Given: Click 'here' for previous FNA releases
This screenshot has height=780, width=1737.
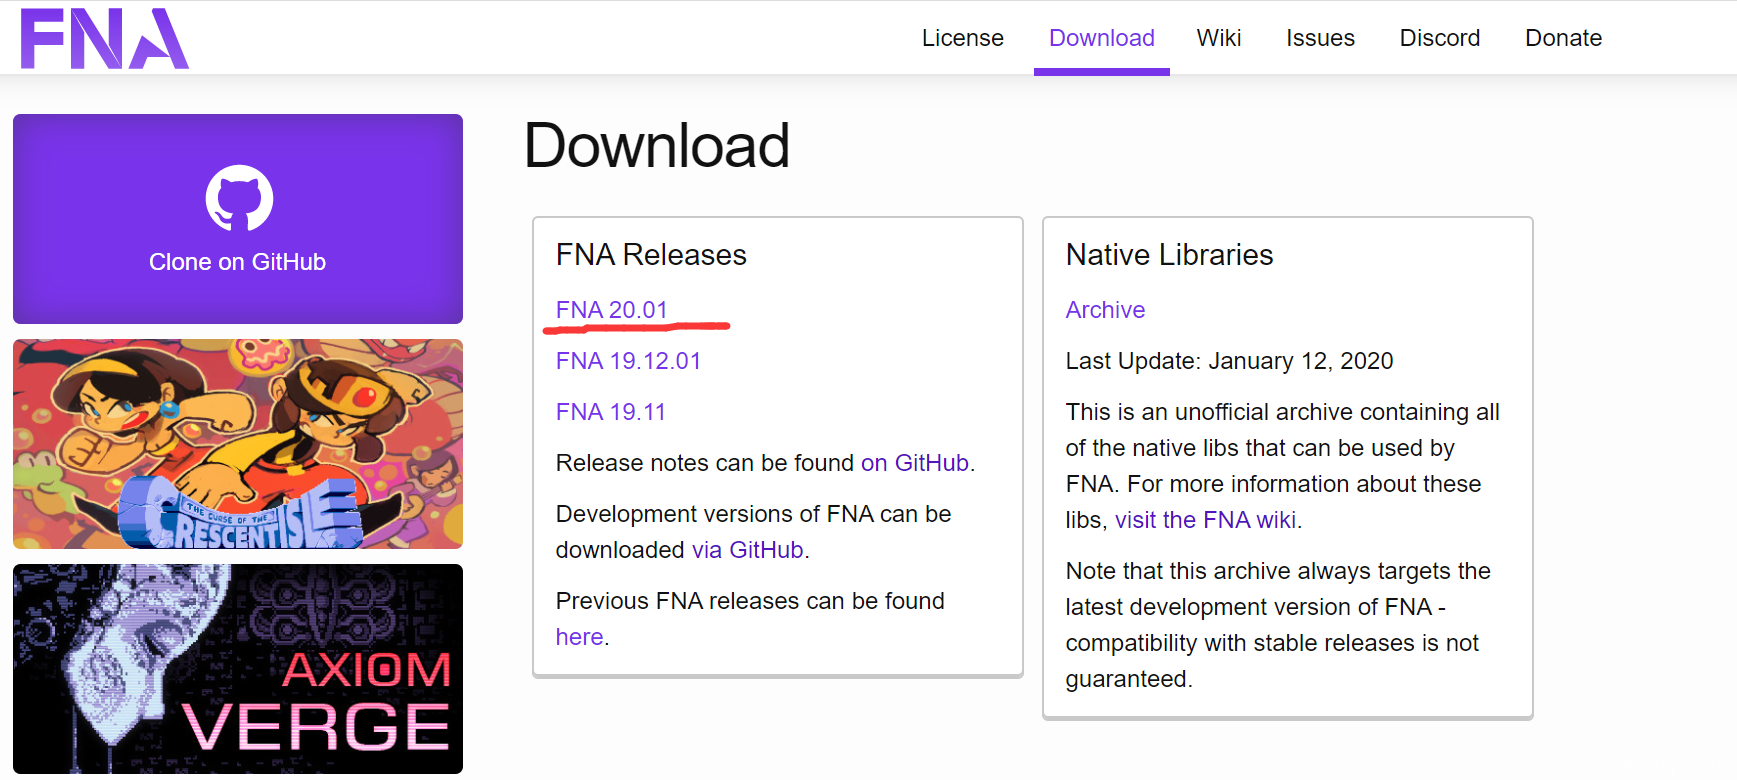Looking at the screenshot, I should coord(579,637).
